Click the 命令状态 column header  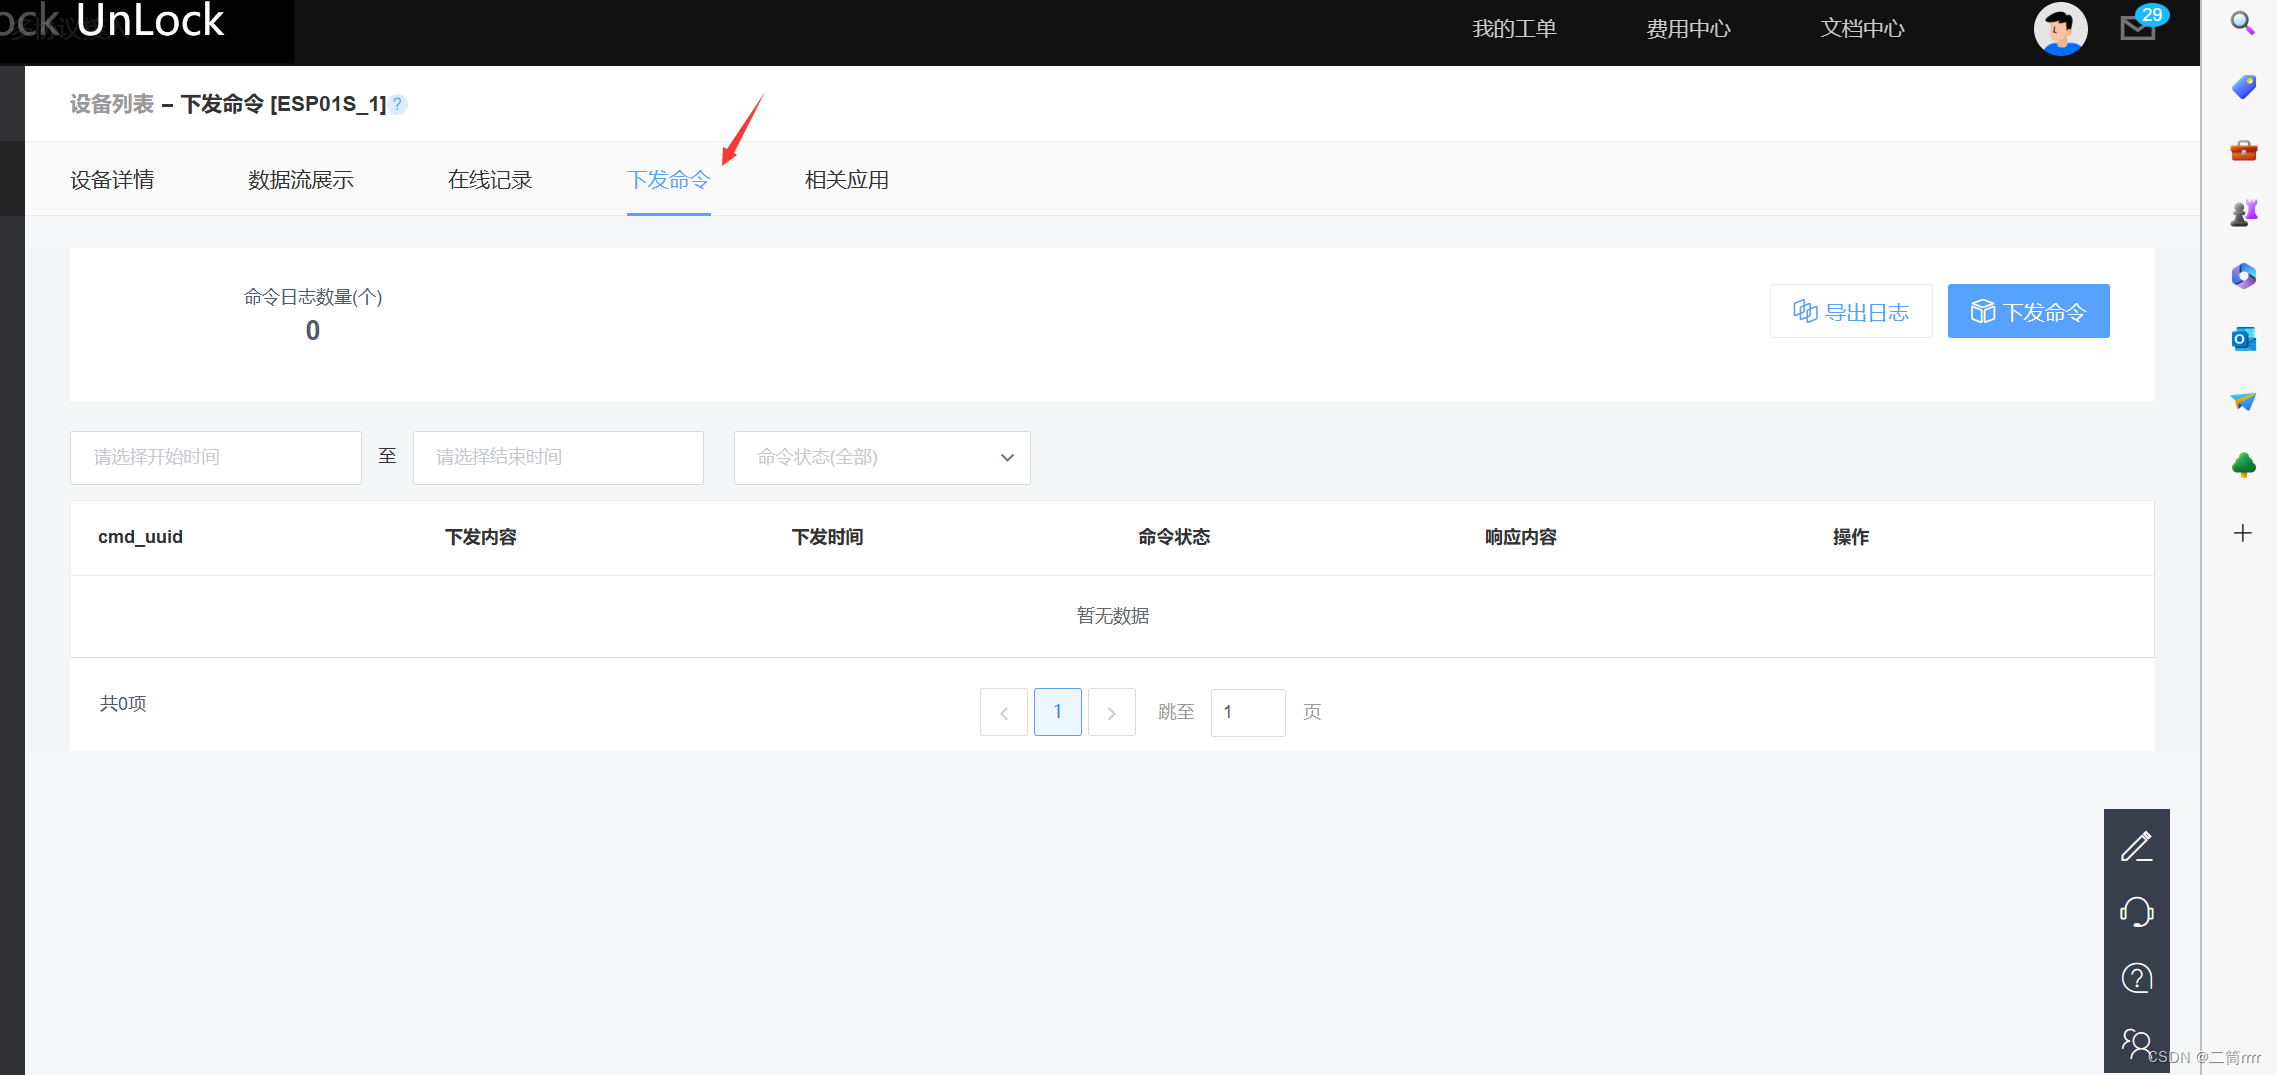pos(1174,537)
